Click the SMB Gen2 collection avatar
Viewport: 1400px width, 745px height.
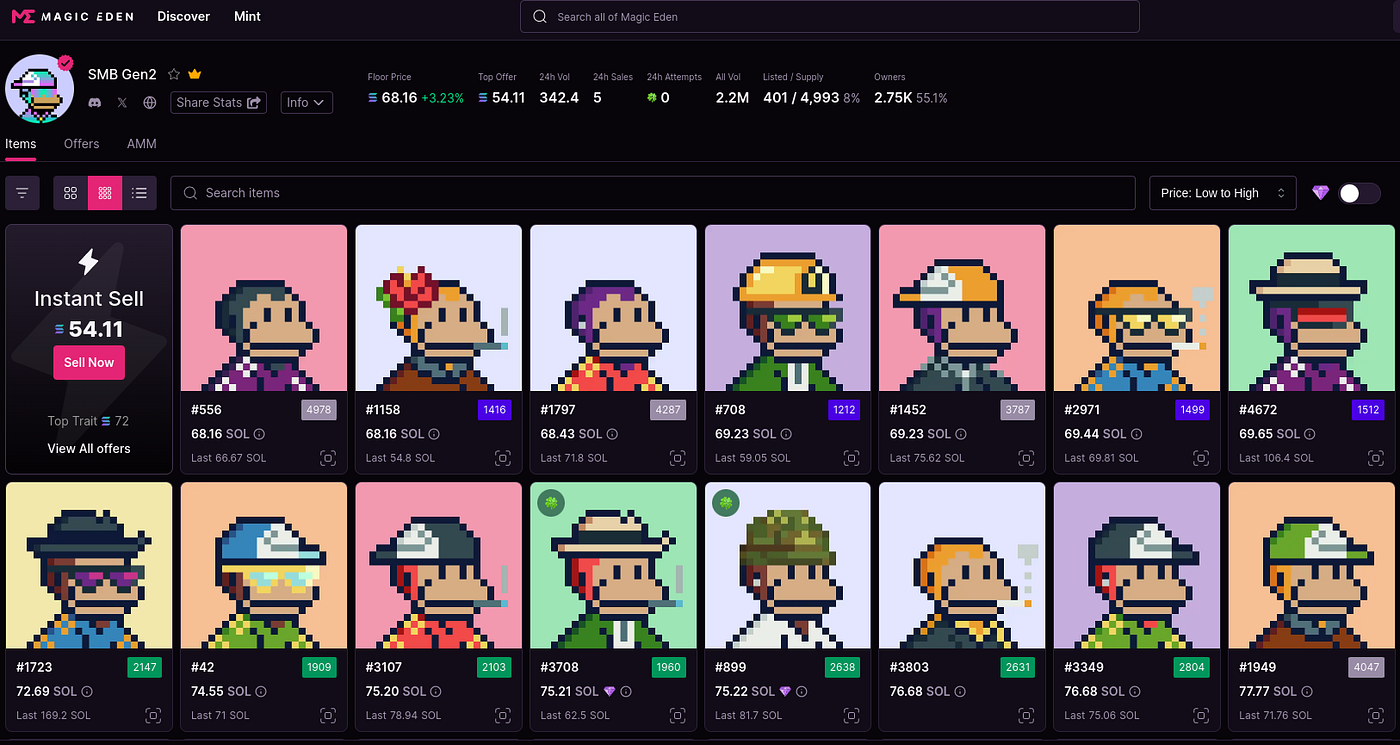pos(40,89)
